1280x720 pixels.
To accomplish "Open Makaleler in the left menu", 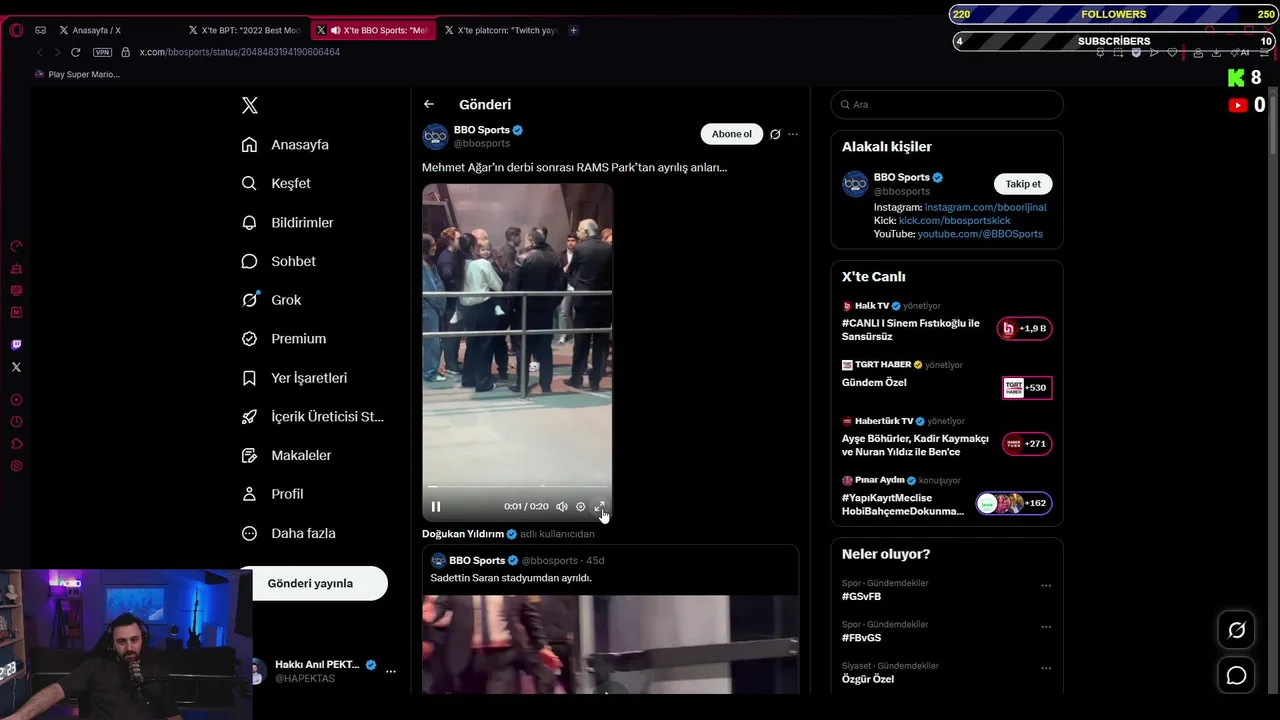I will pos(287,456).
